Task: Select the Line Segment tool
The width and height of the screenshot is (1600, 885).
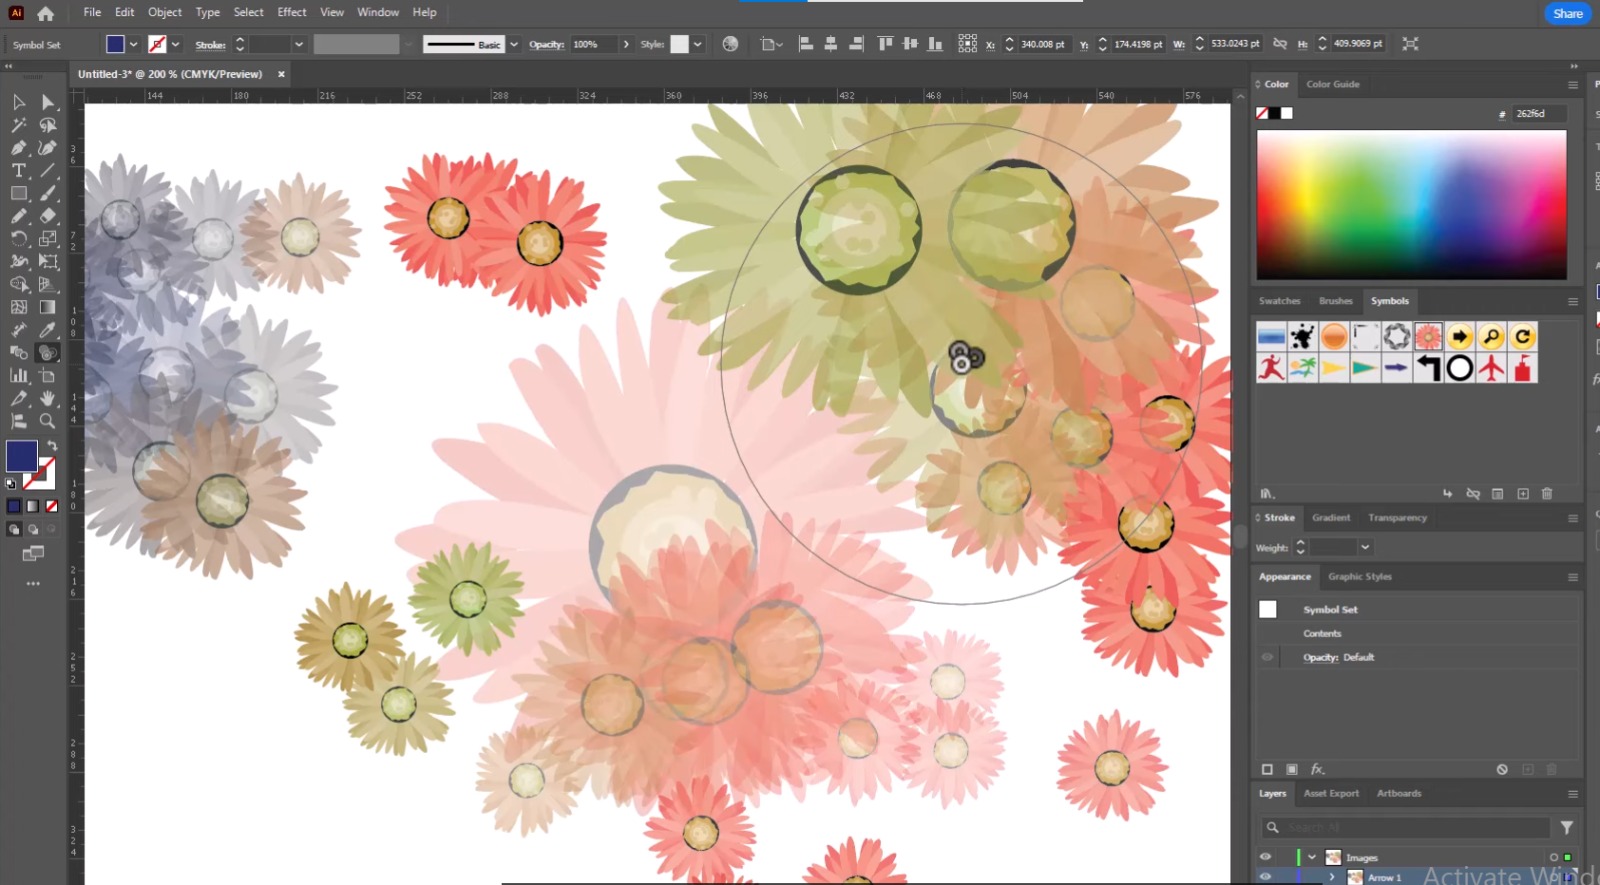Action: 48,171
